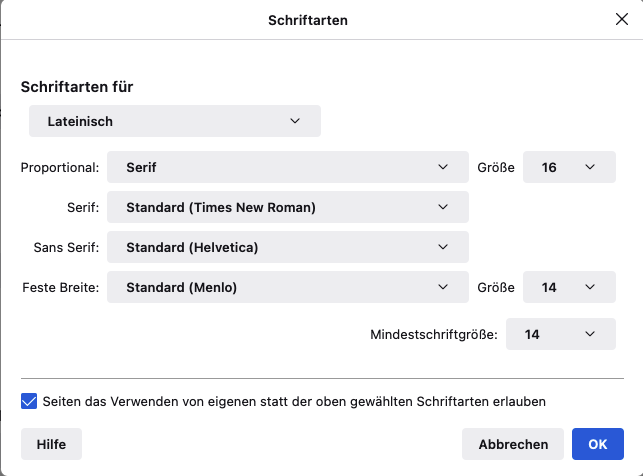
Task: Open the Sans Serif Helvetica dropdown
Action: [x=287, y=247]
